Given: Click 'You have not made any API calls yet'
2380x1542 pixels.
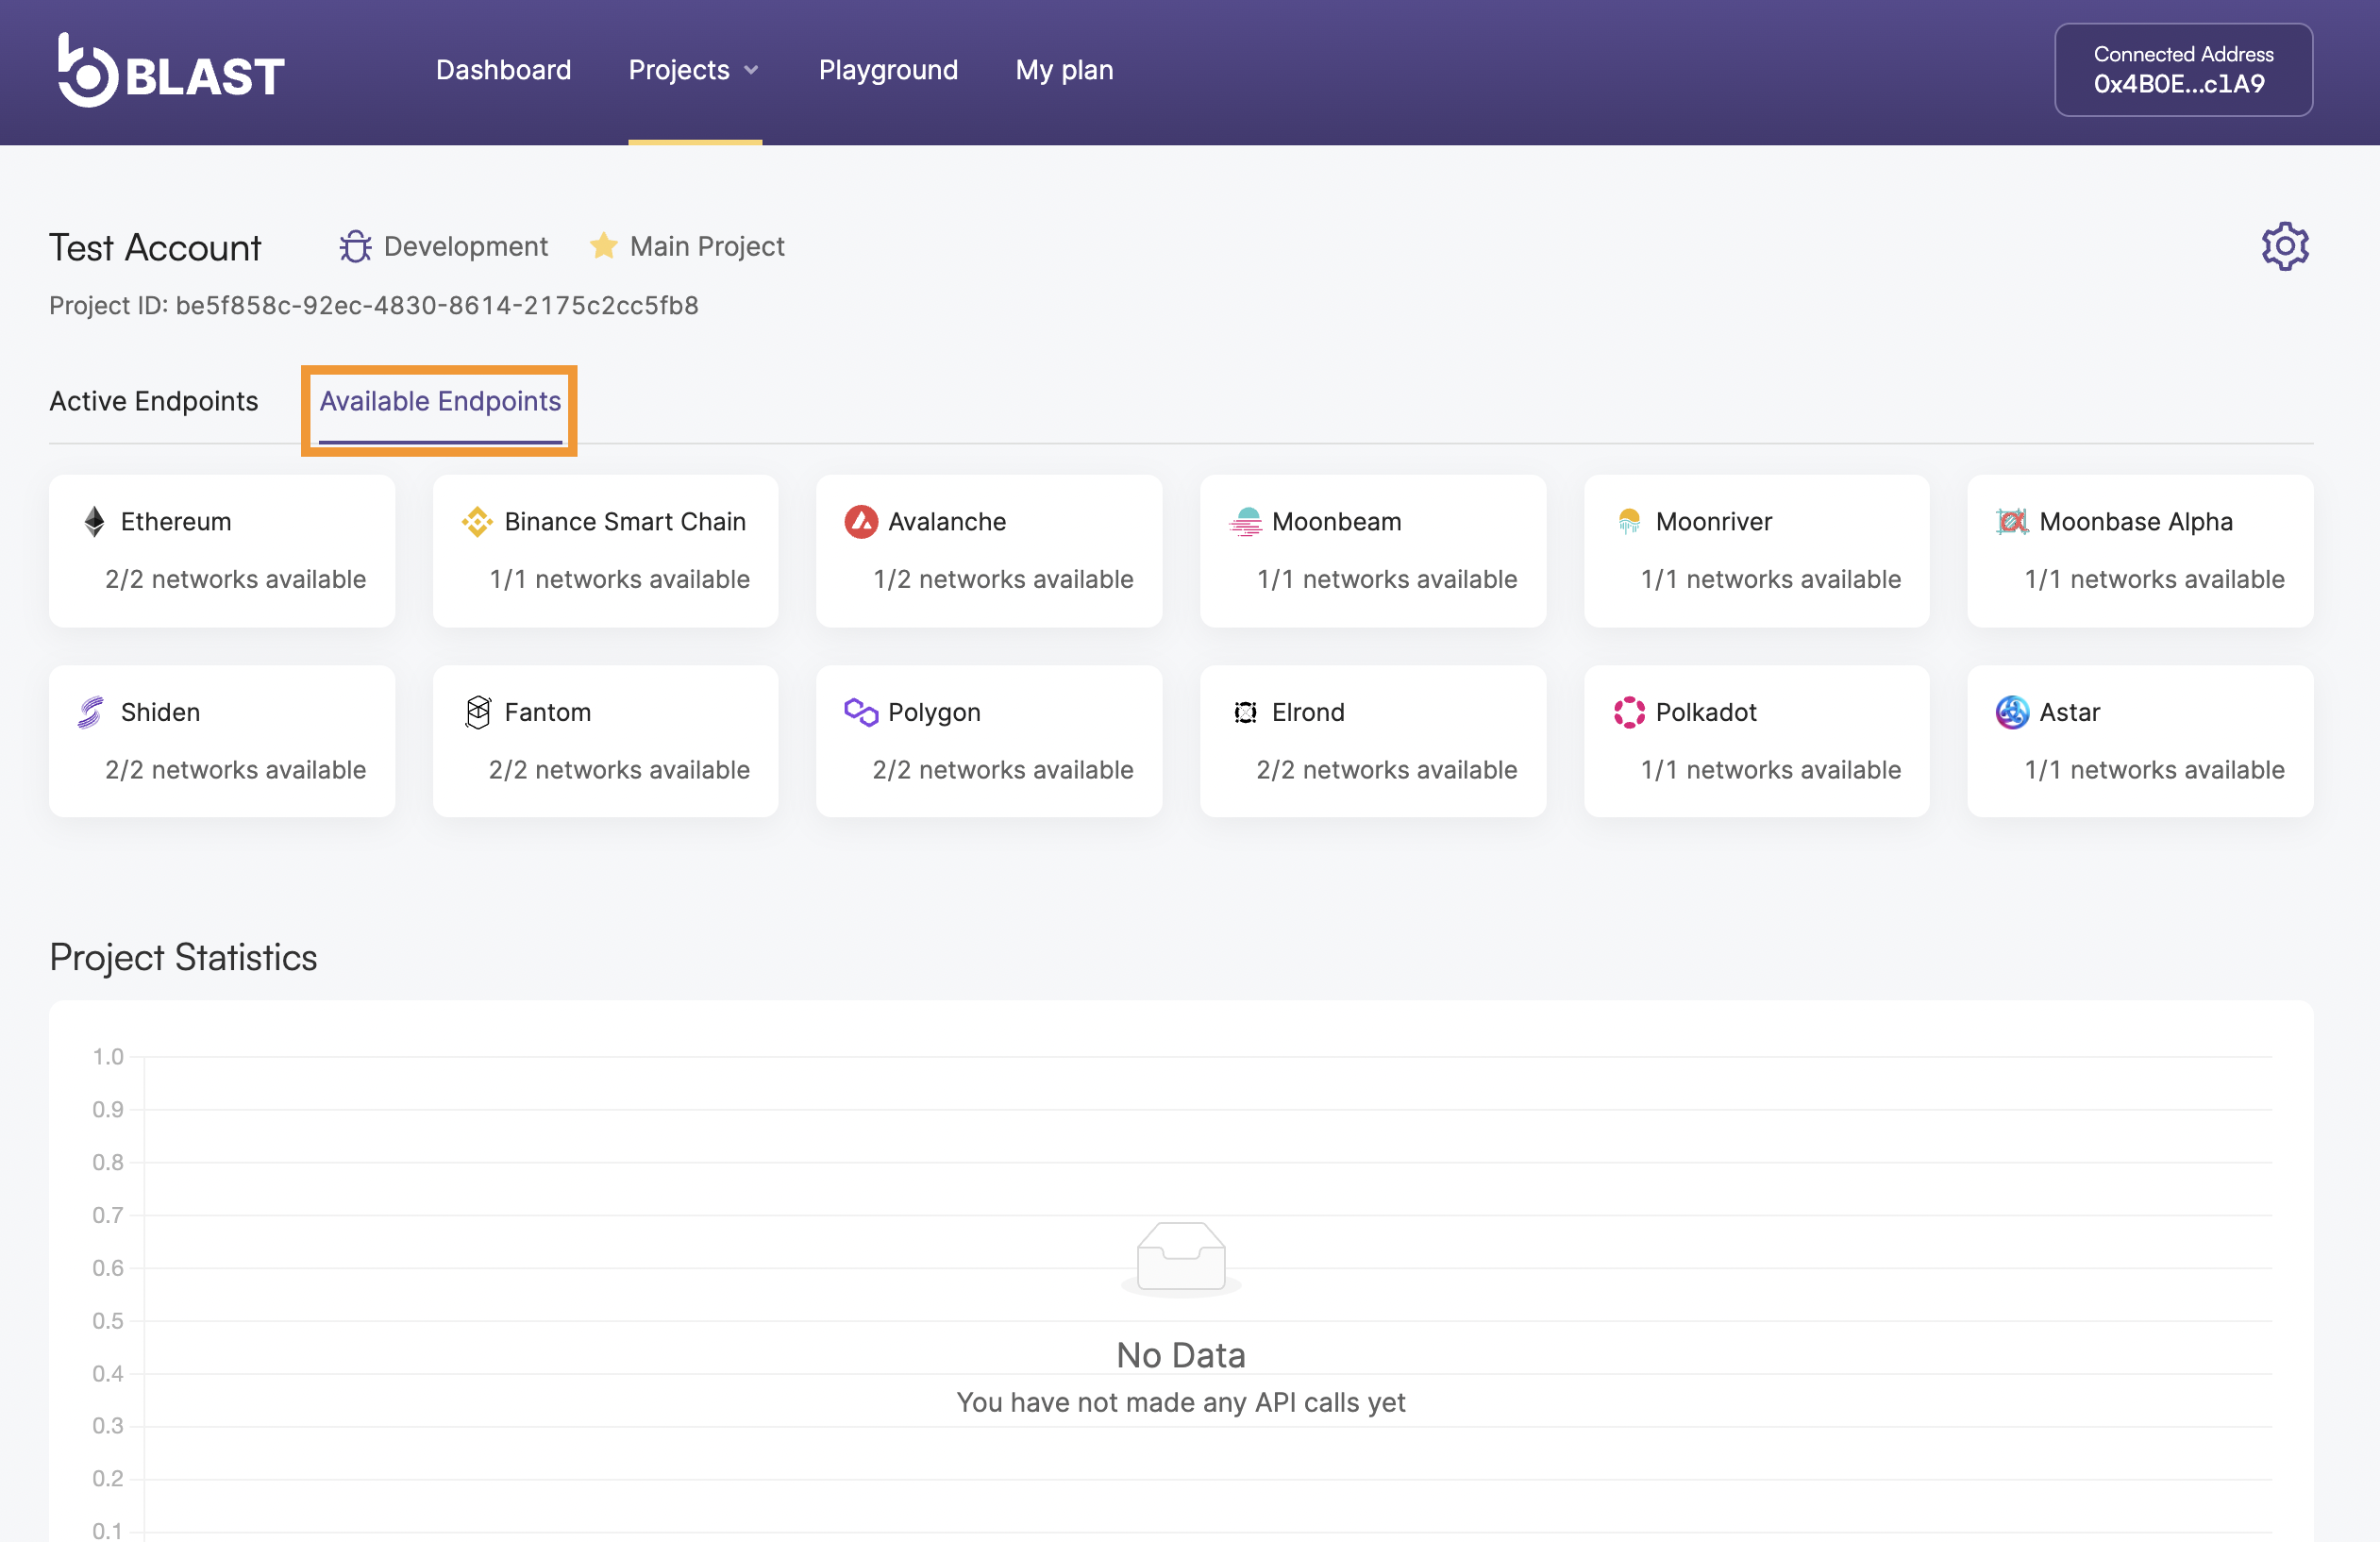Looking at the screenshot, I should [1181, 1402].
